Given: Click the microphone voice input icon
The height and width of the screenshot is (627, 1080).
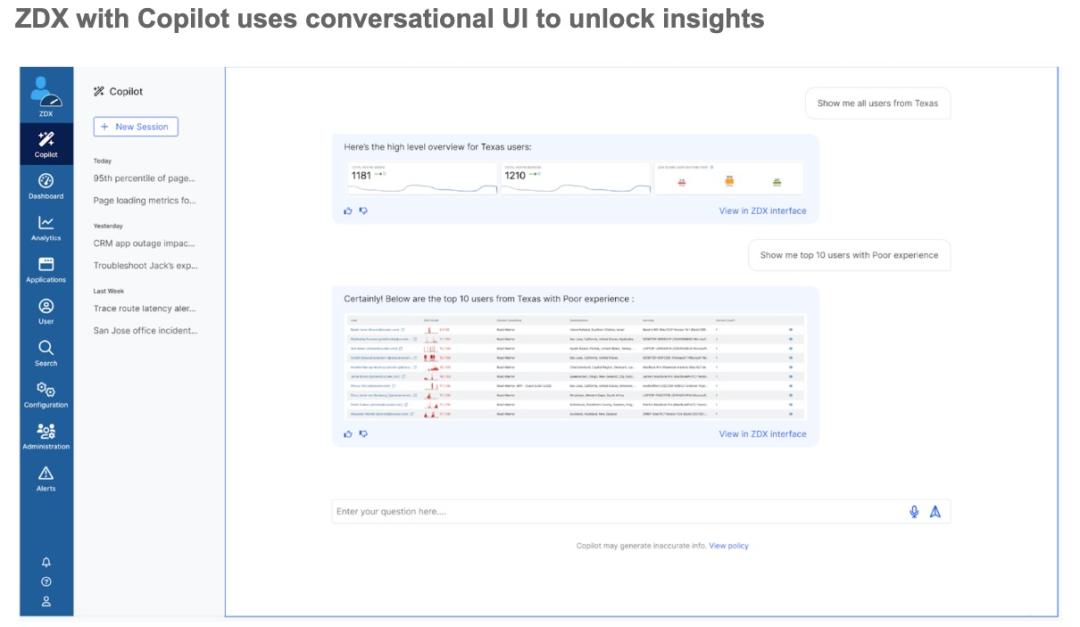Looking at the screenshot, I should tap(914, 511).
